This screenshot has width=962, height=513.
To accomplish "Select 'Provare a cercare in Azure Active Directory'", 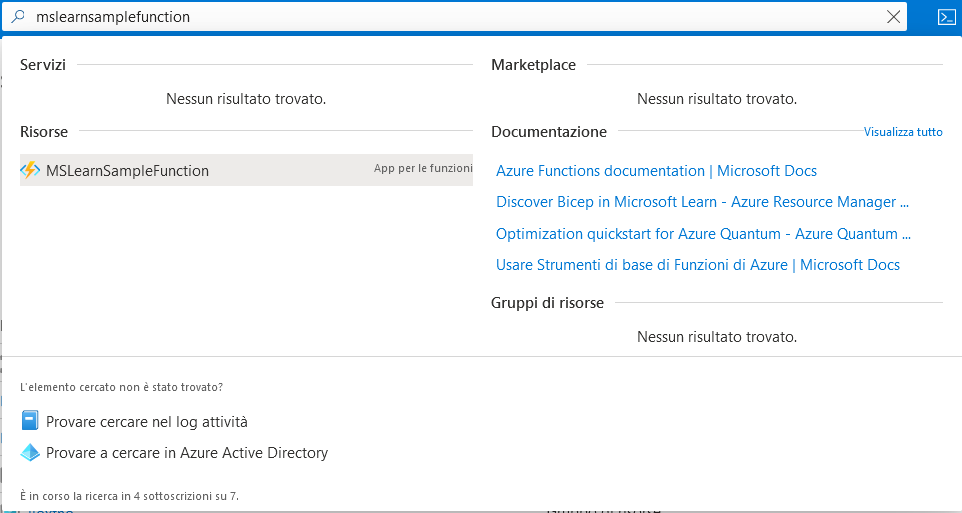I will coord(187,453).
